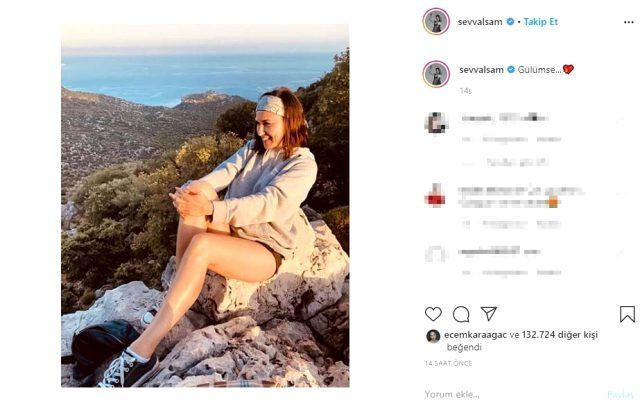The width and height of the screenshot is (640, 410).
Task: Share the post via paper plane icon
Action: pyautogui.click(x=489, y=314)
